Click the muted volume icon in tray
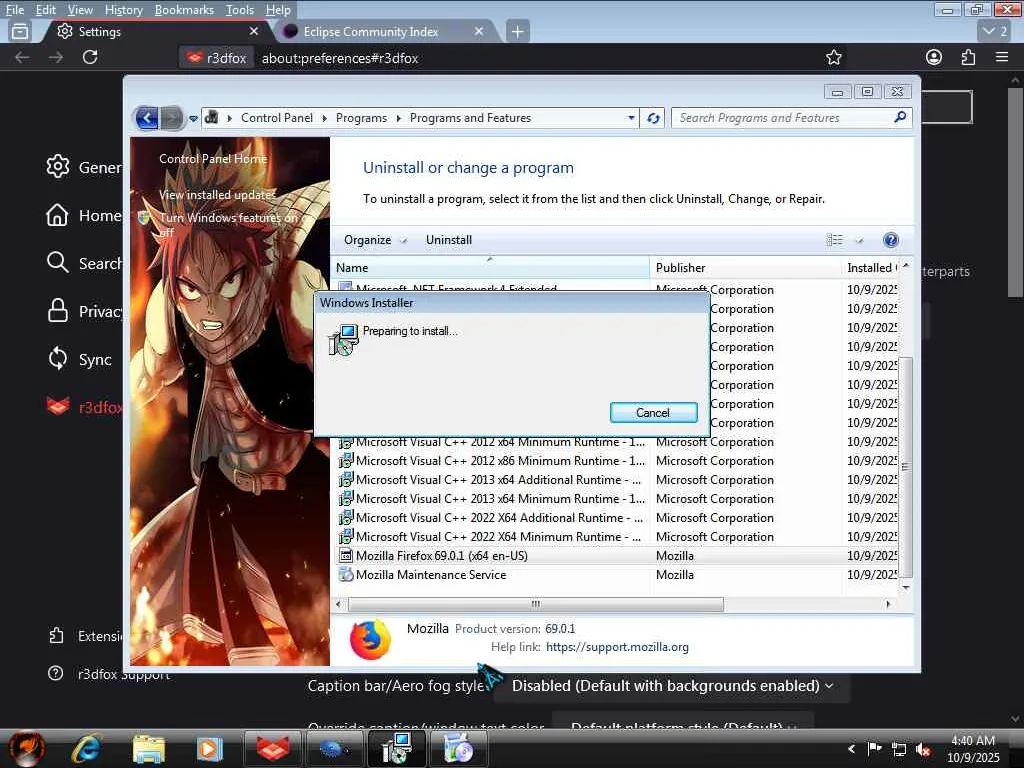The image size is (1024, 768). 923,749
